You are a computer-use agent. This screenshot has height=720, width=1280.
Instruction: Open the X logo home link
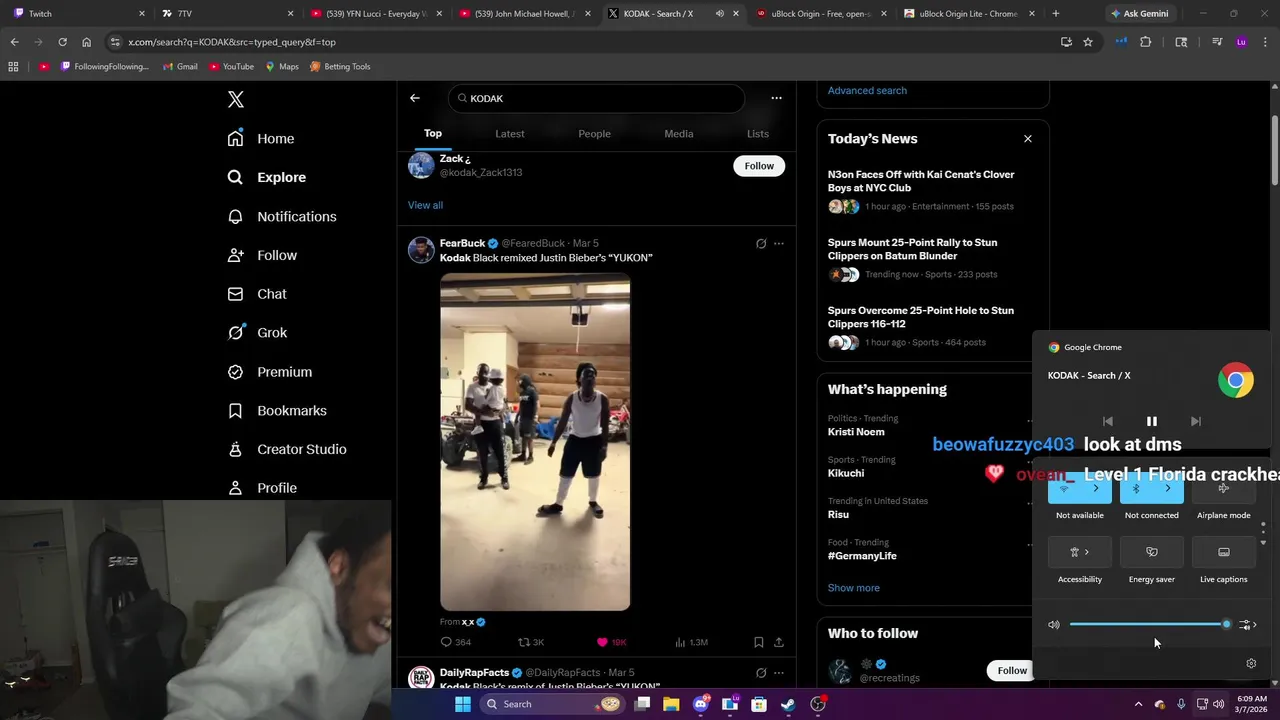tap(236, 99)
